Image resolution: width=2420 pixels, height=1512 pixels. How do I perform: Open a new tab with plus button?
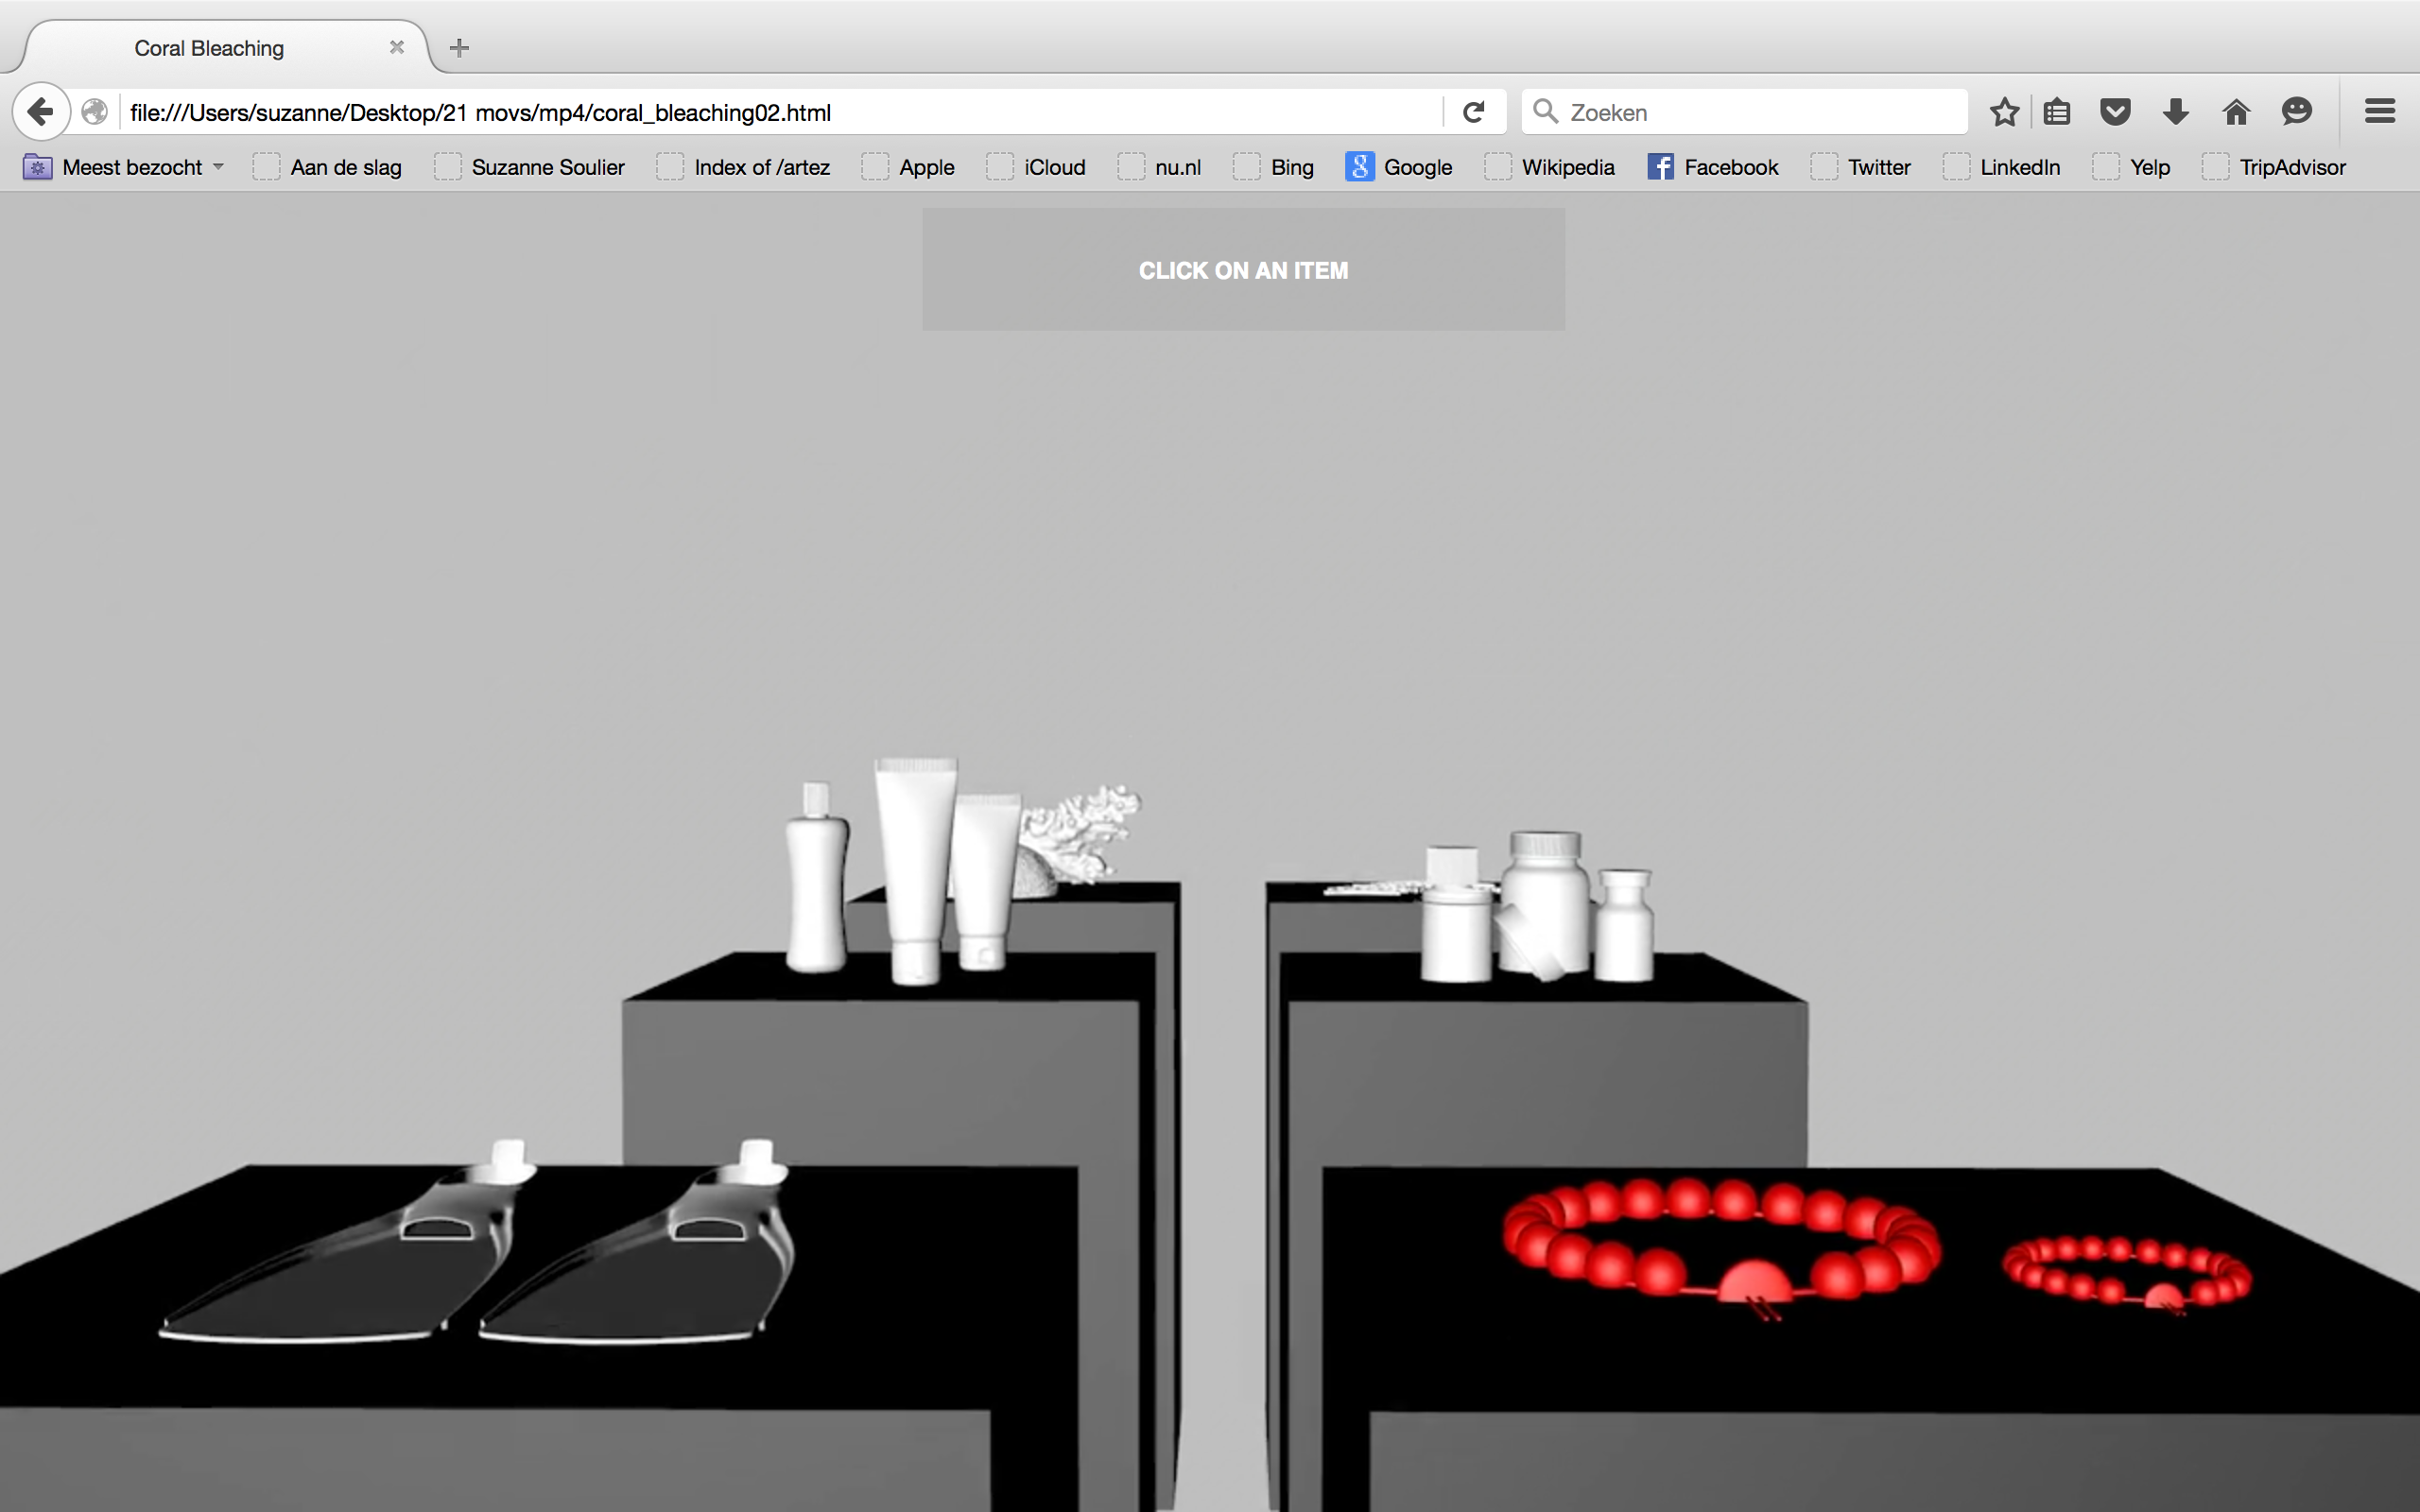click(459, 48)
